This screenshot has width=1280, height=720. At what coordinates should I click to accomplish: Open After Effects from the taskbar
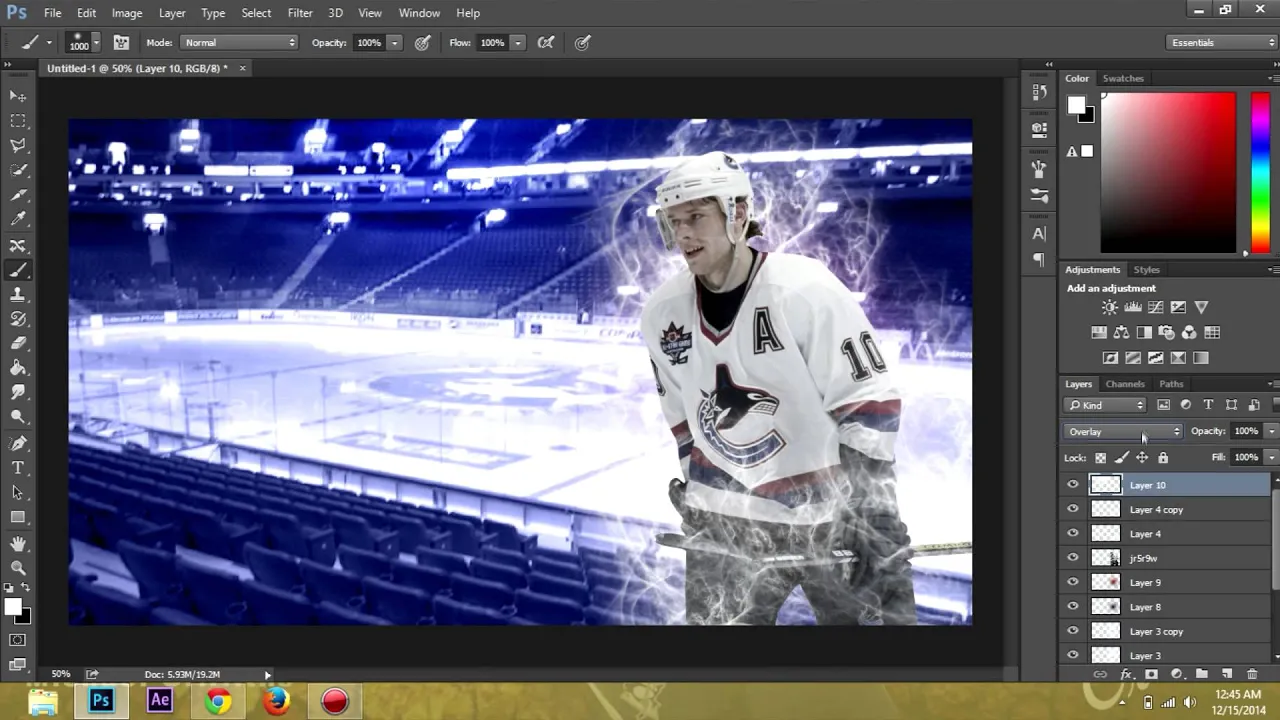[x=159, y=701]
